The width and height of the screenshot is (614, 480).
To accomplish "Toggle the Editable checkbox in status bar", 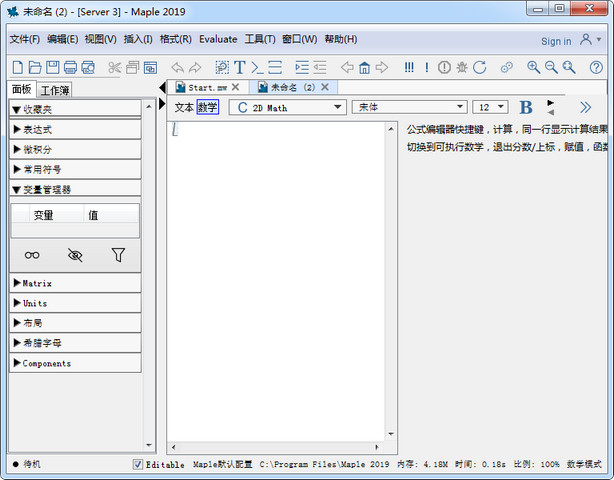I will pyautogui.click(x=138, y=465).
